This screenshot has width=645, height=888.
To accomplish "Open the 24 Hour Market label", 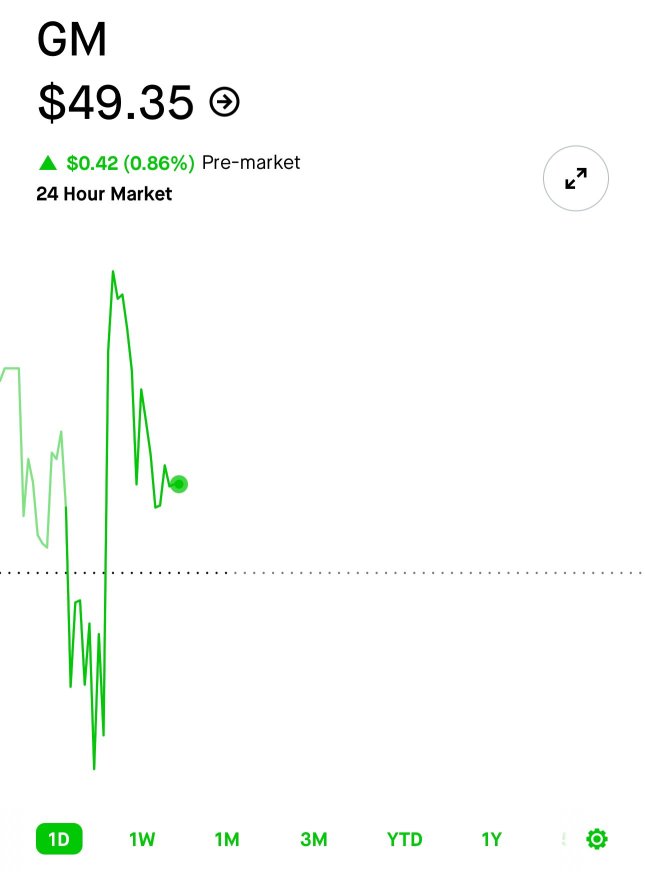I will (104, 194).
